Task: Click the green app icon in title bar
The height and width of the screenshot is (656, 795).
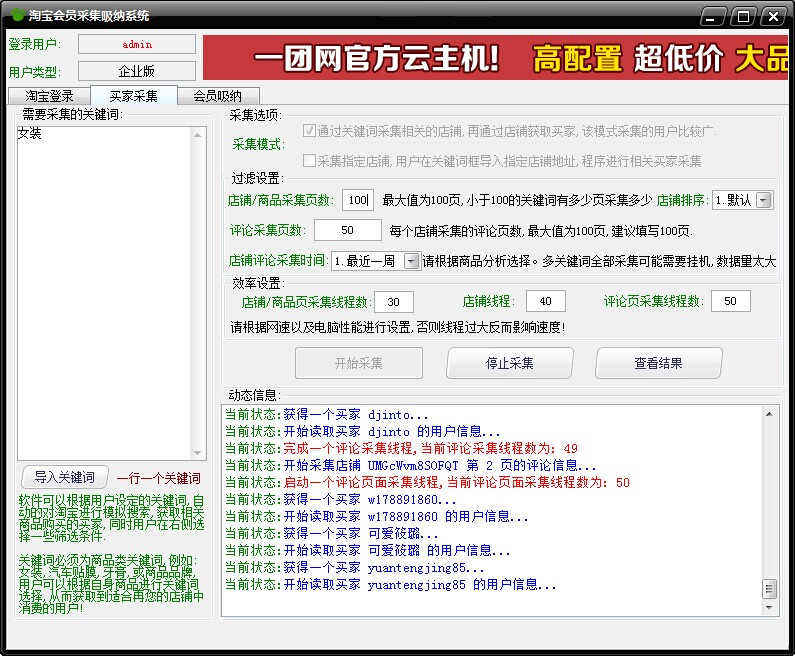Action: 18,15
